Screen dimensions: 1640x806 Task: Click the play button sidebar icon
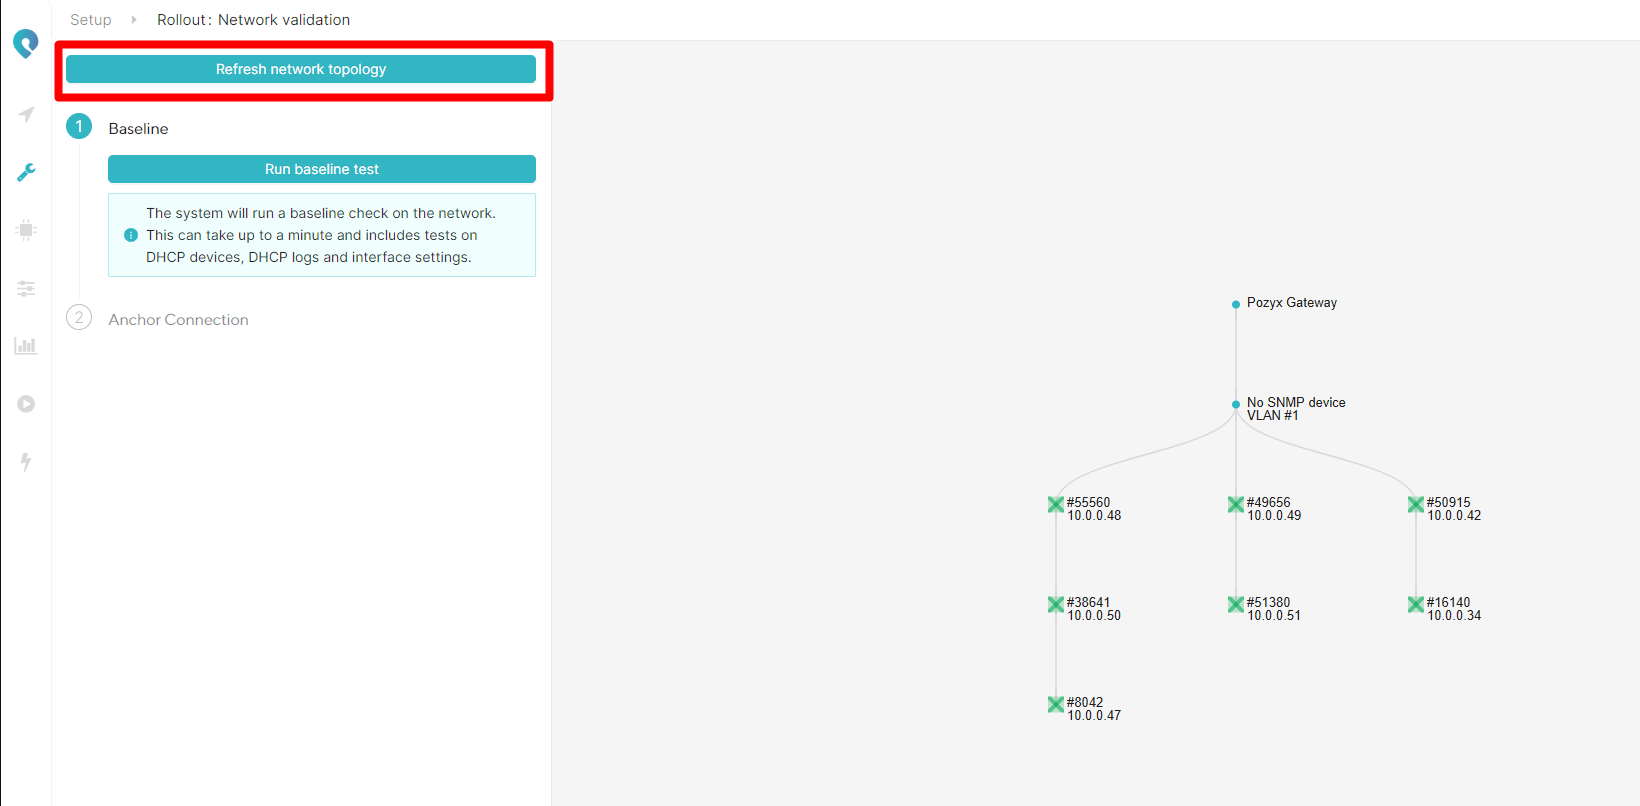click(x=26, y=404)
